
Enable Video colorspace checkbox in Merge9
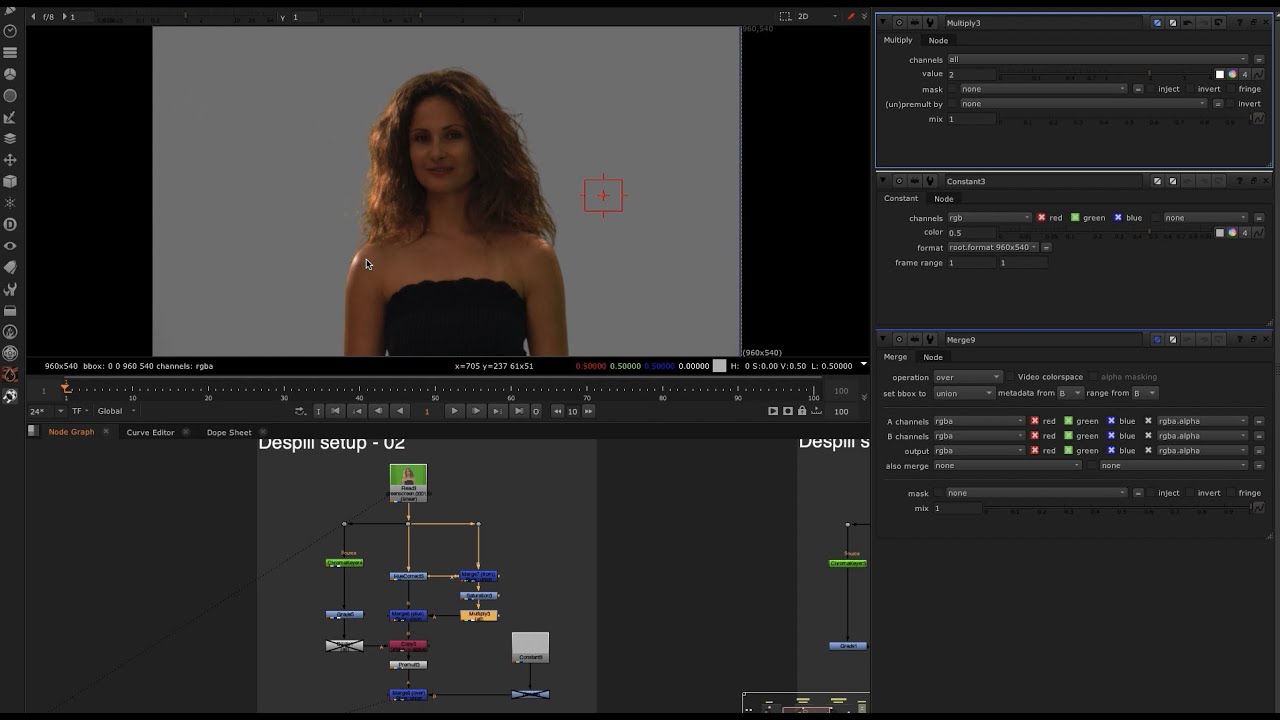point(1010,377)
